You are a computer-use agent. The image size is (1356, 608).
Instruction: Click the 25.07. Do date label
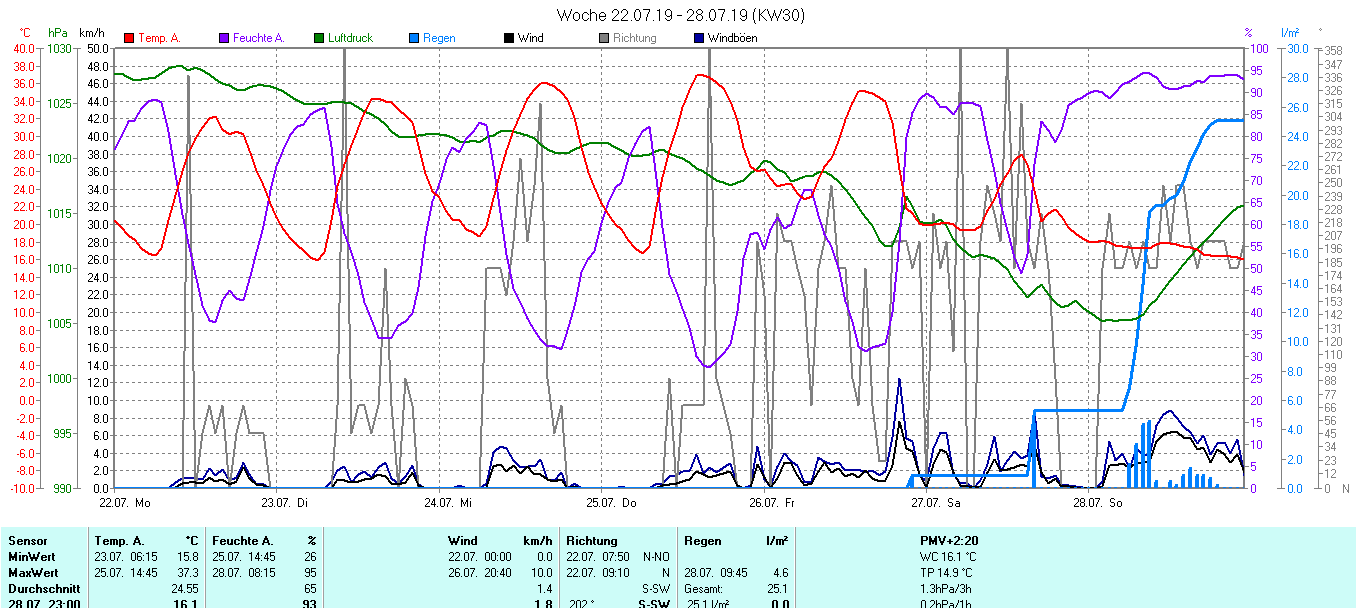611,502
